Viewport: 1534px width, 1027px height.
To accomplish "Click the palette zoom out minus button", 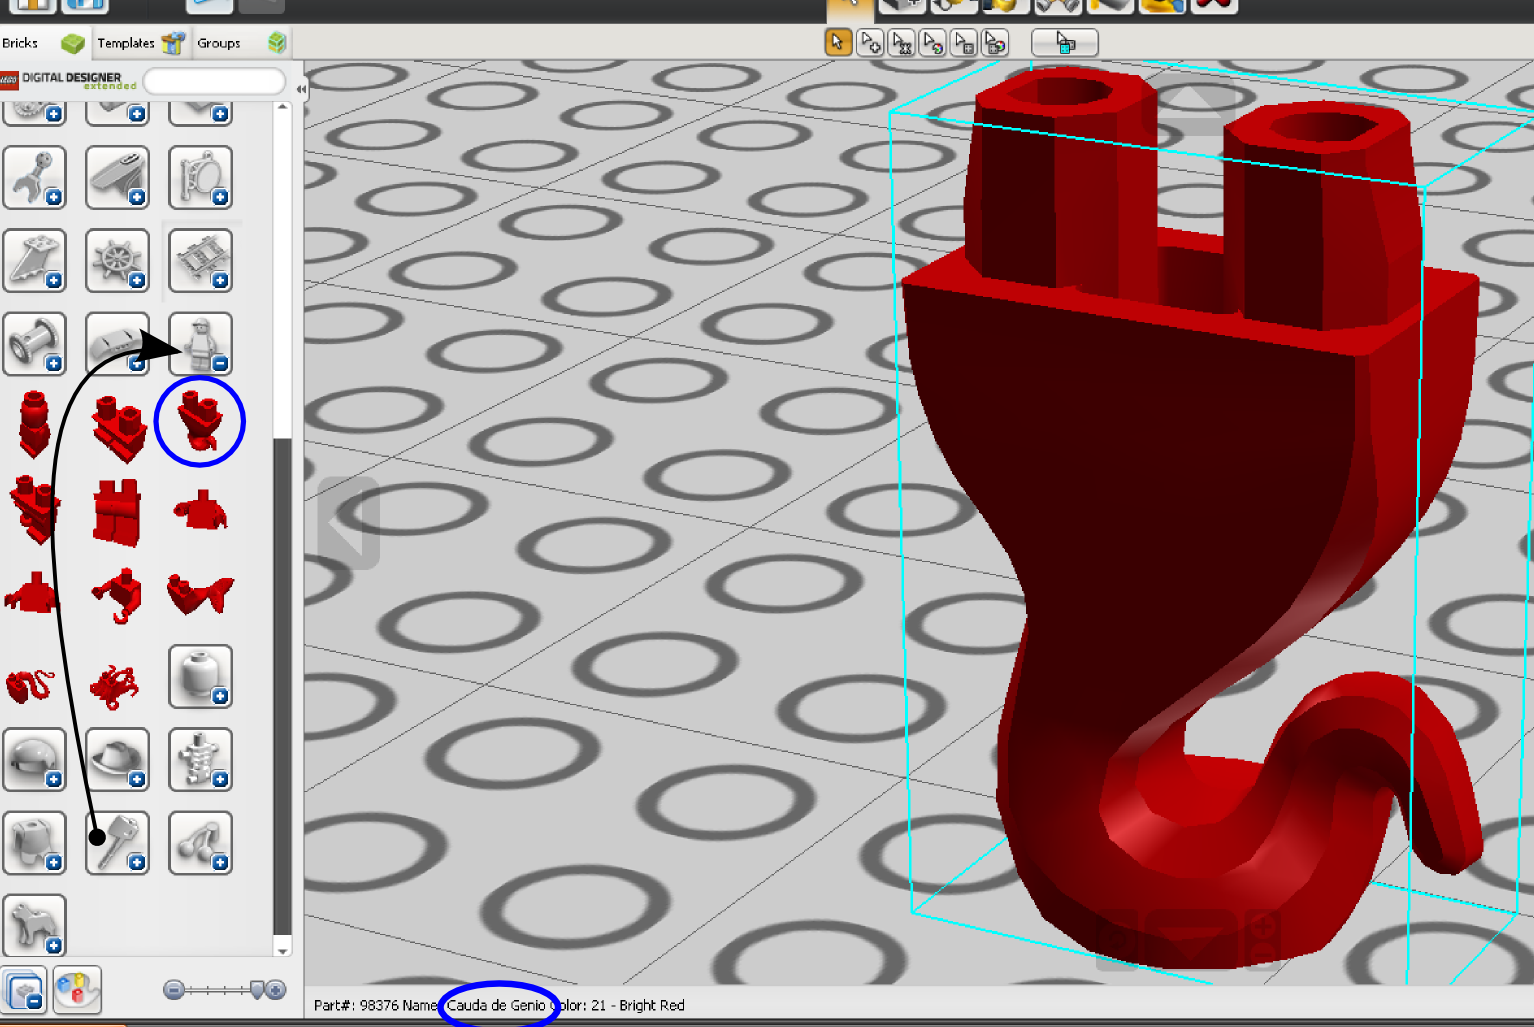I will coord(174,990).
